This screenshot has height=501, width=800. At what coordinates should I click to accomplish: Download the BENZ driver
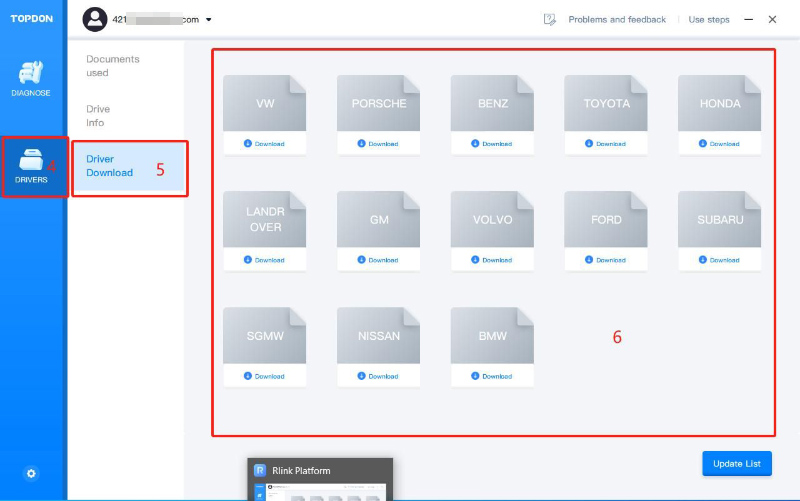(492, 144)
